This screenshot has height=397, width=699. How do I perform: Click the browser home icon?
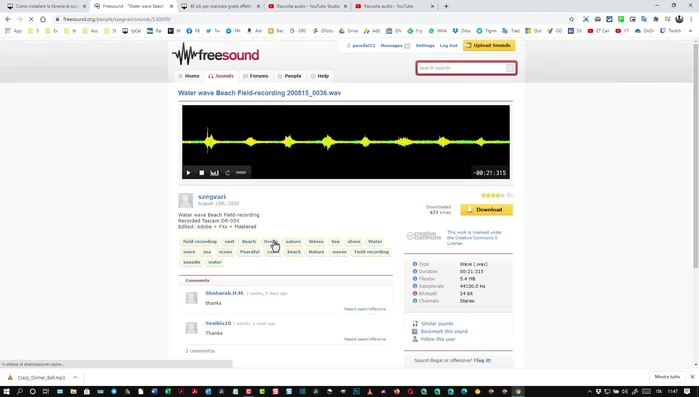pyautogui.click(x=43, y=19)
